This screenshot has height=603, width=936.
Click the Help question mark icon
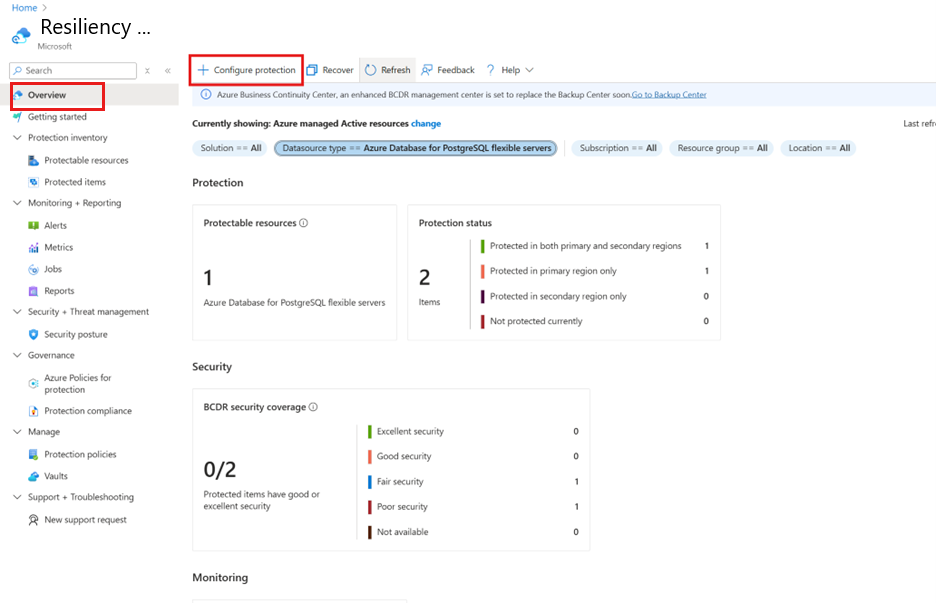click(491, 70)
